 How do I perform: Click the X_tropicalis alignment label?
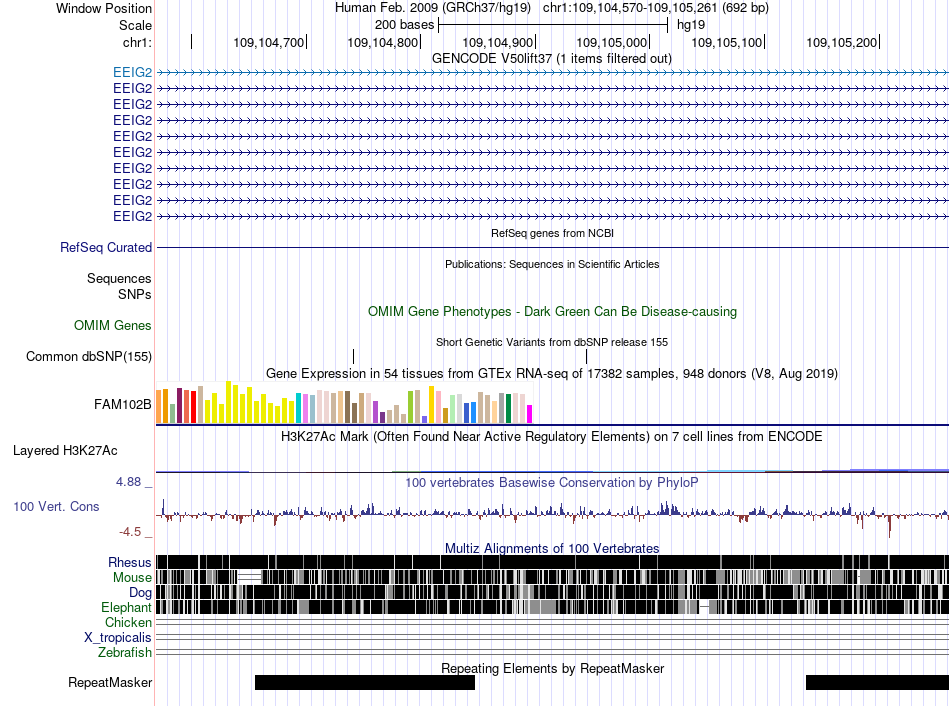click(118, 638)
